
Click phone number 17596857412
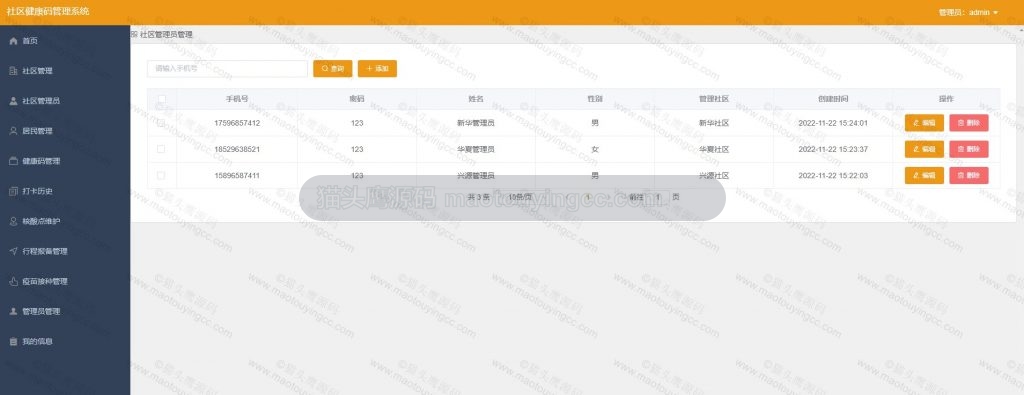tap(237, 123)
